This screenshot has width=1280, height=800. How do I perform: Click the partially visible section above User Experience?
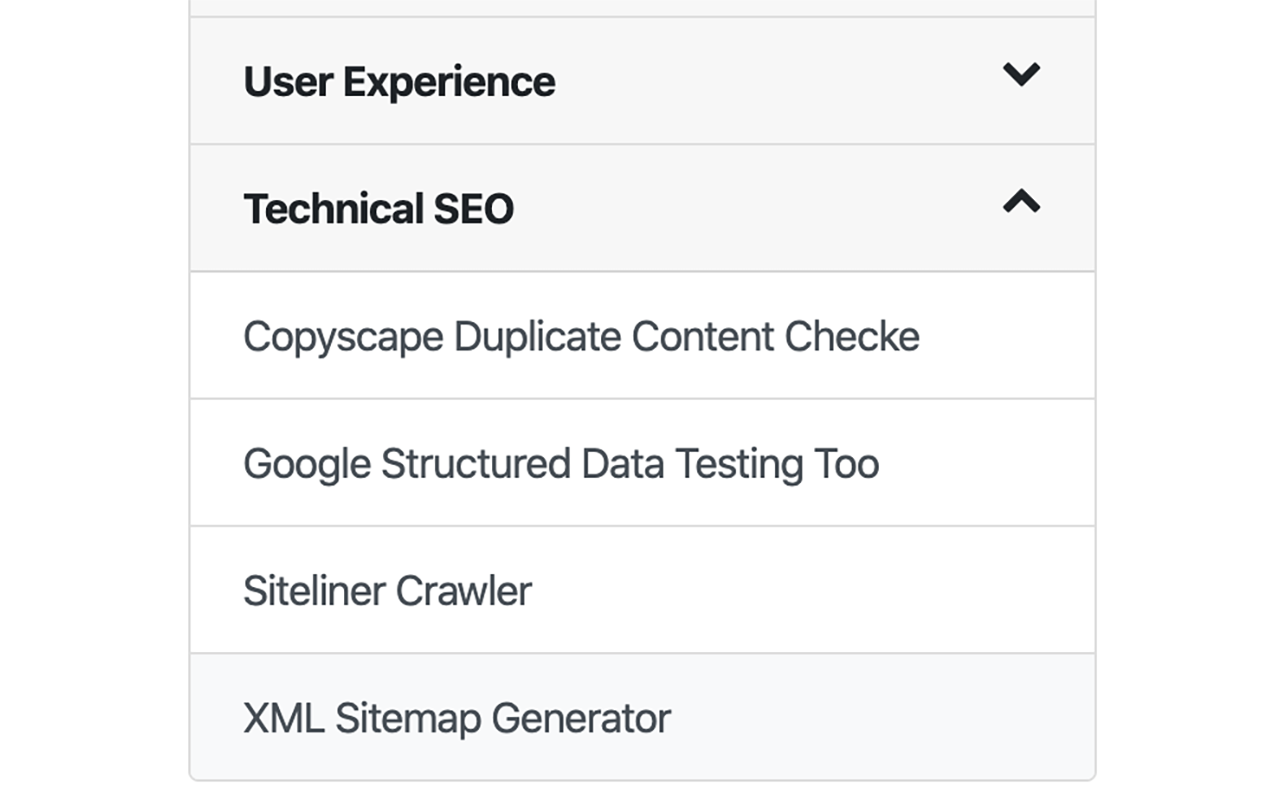point(640,6)
